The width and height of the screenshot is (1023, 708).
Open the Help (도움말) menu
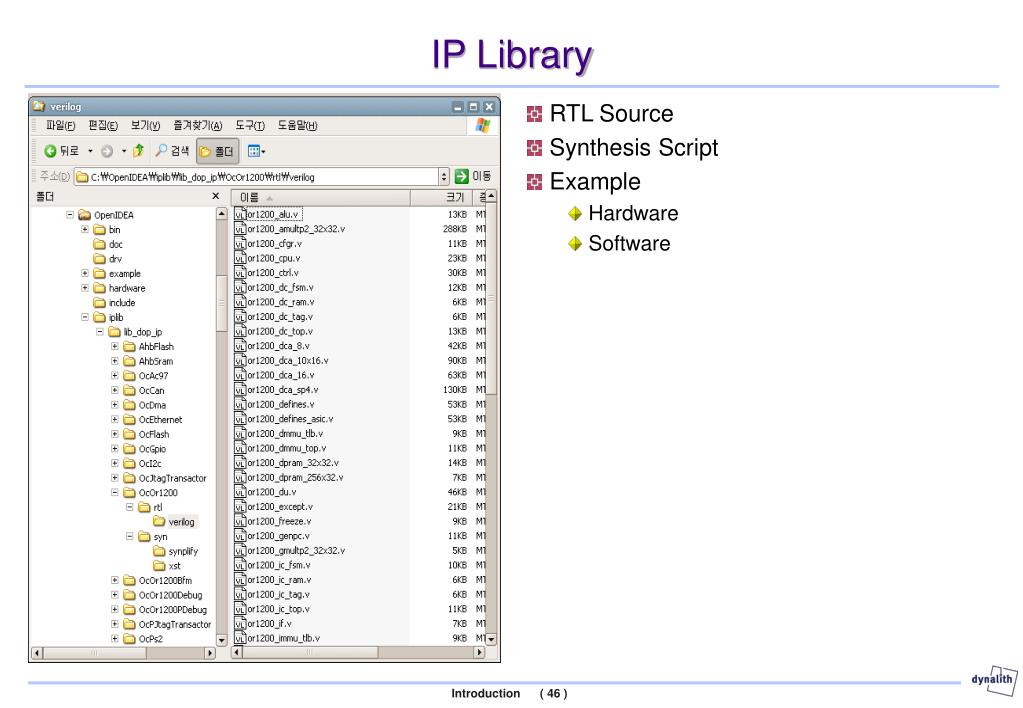click(298, 125)
